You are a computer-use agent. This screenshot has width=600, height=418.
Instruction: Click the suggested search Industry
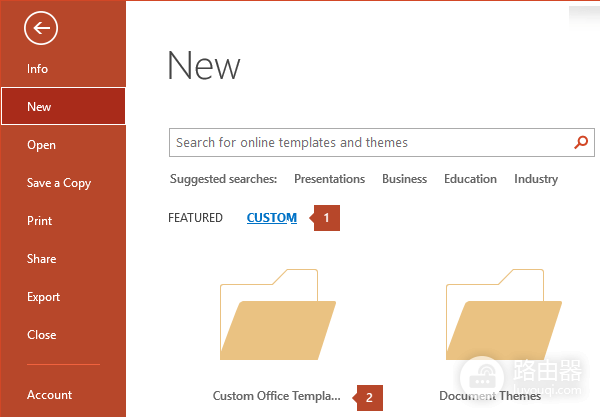point(536,179)
